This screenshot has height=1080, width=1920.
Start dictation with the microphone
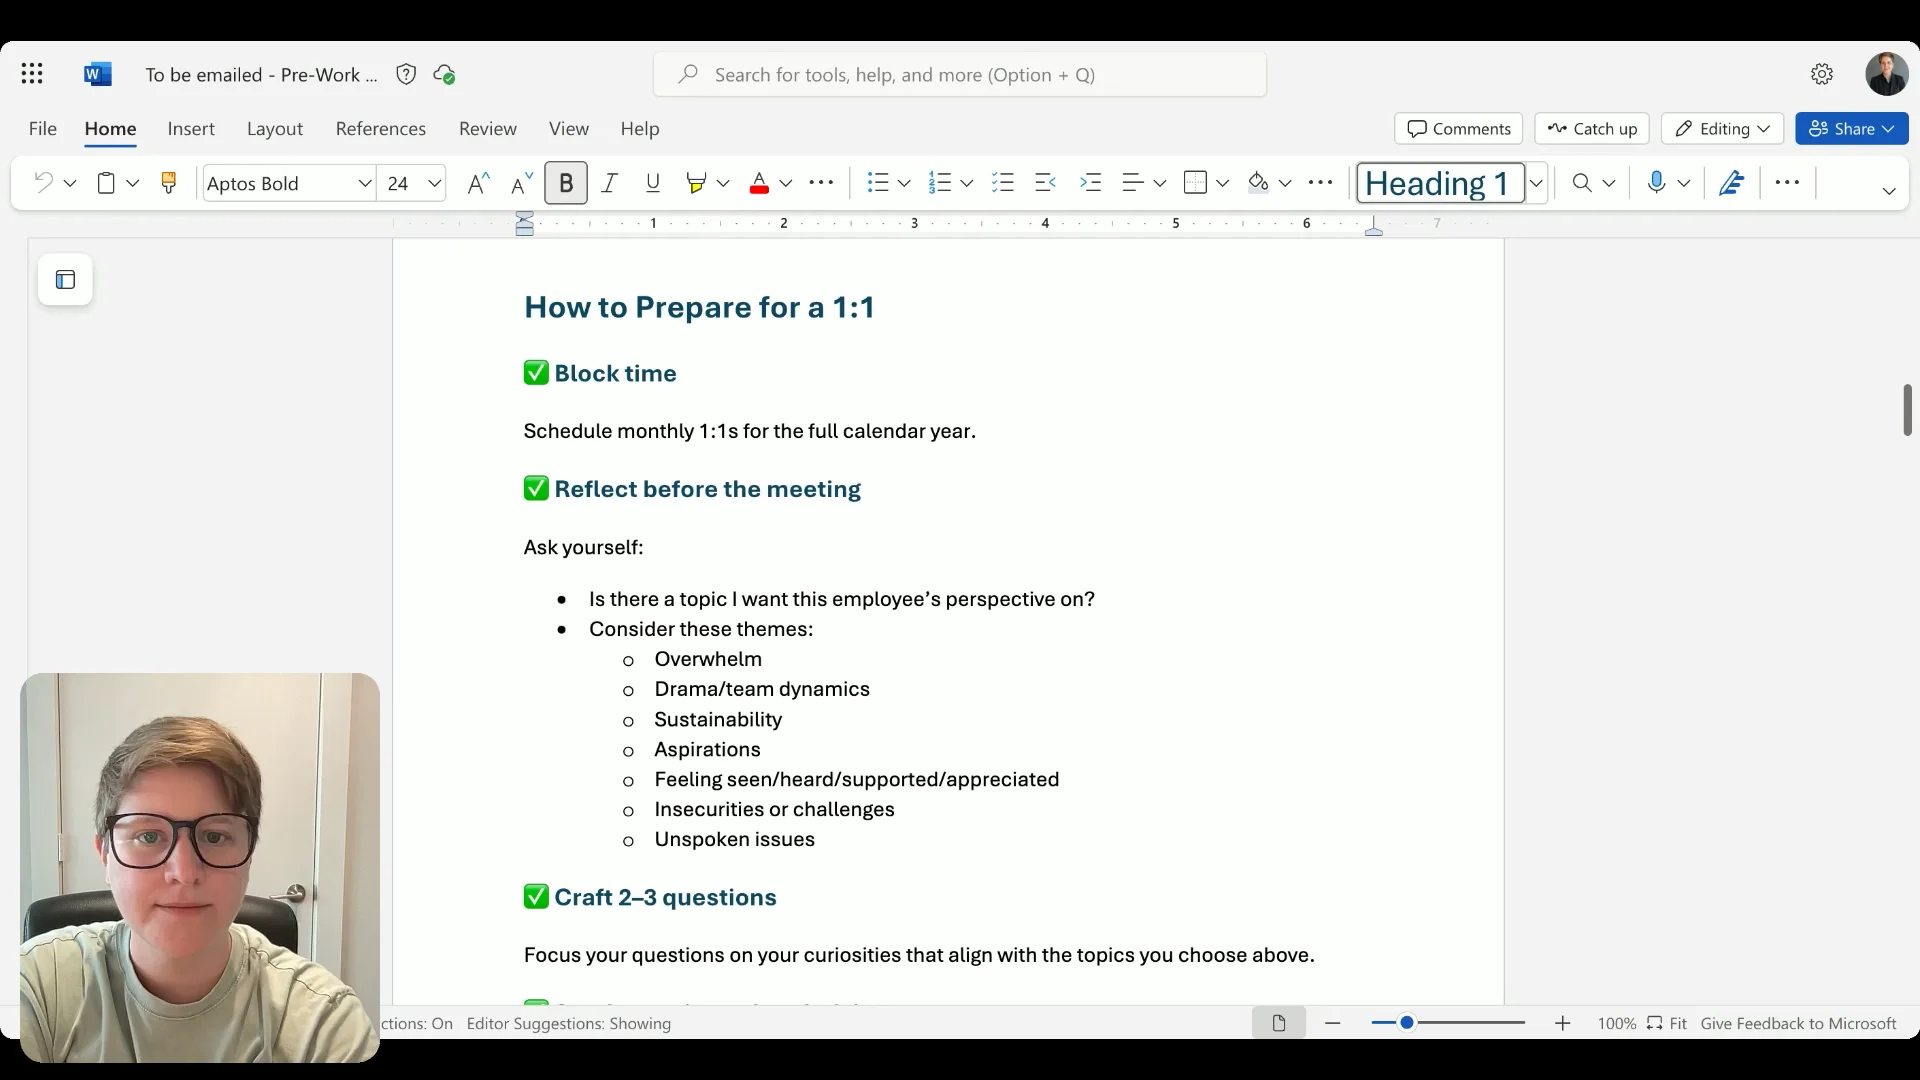[1656, 183]
